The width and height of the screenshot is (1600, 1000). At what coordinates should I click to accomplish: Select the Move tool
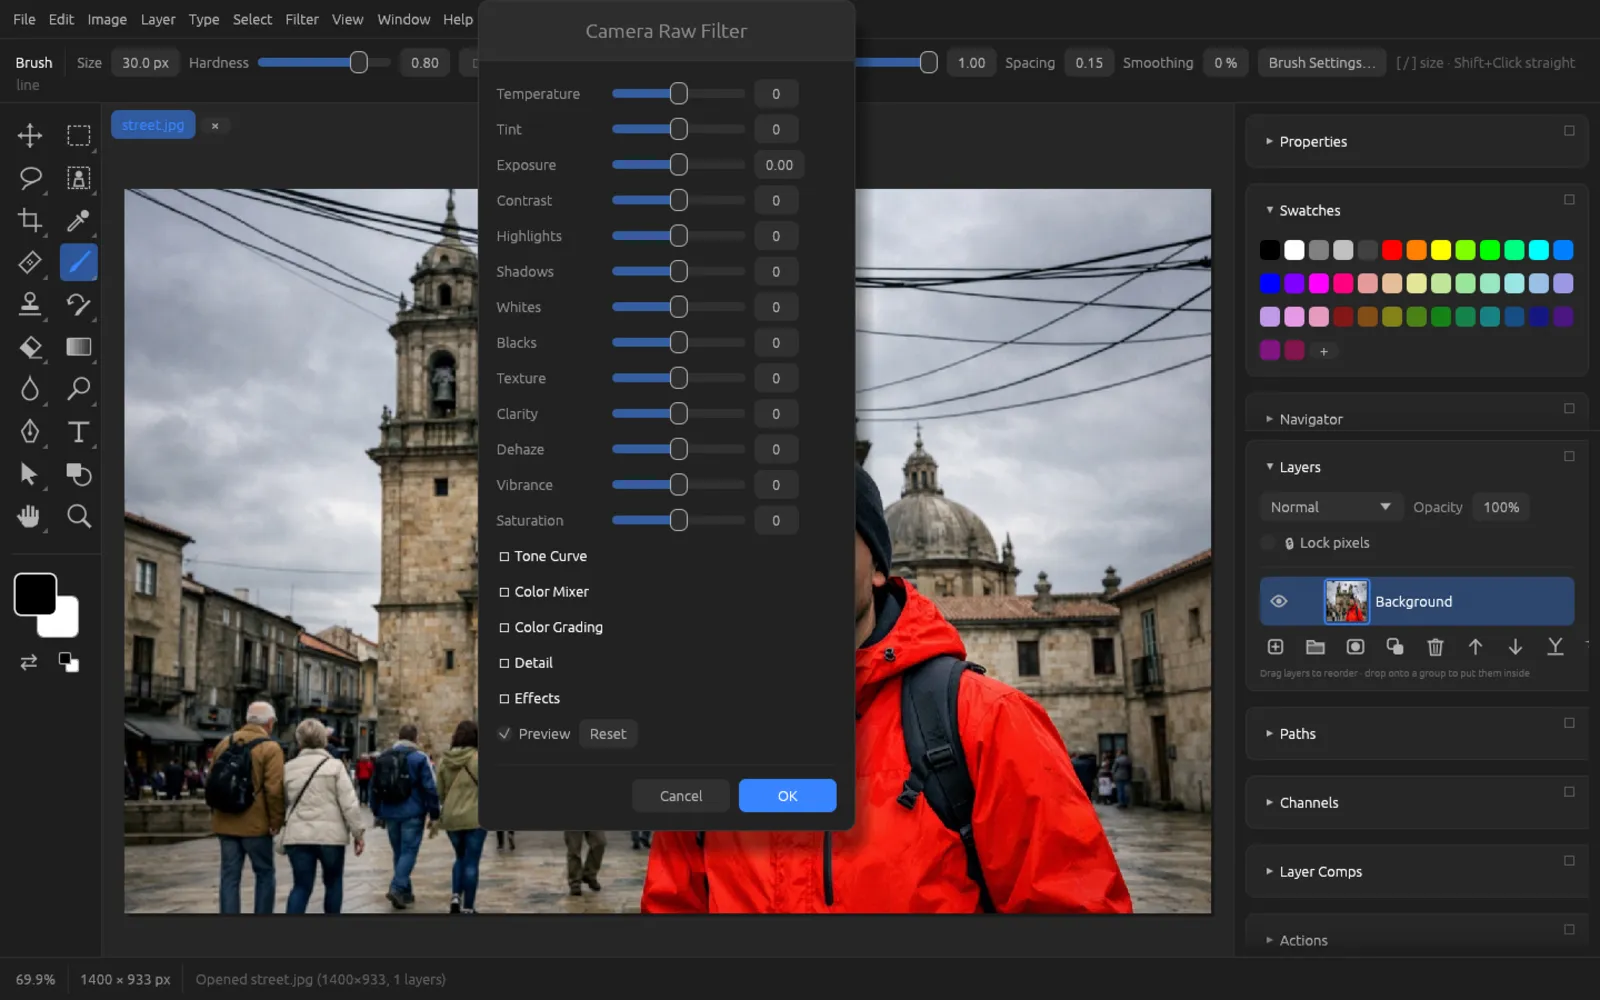click(30, 135)
